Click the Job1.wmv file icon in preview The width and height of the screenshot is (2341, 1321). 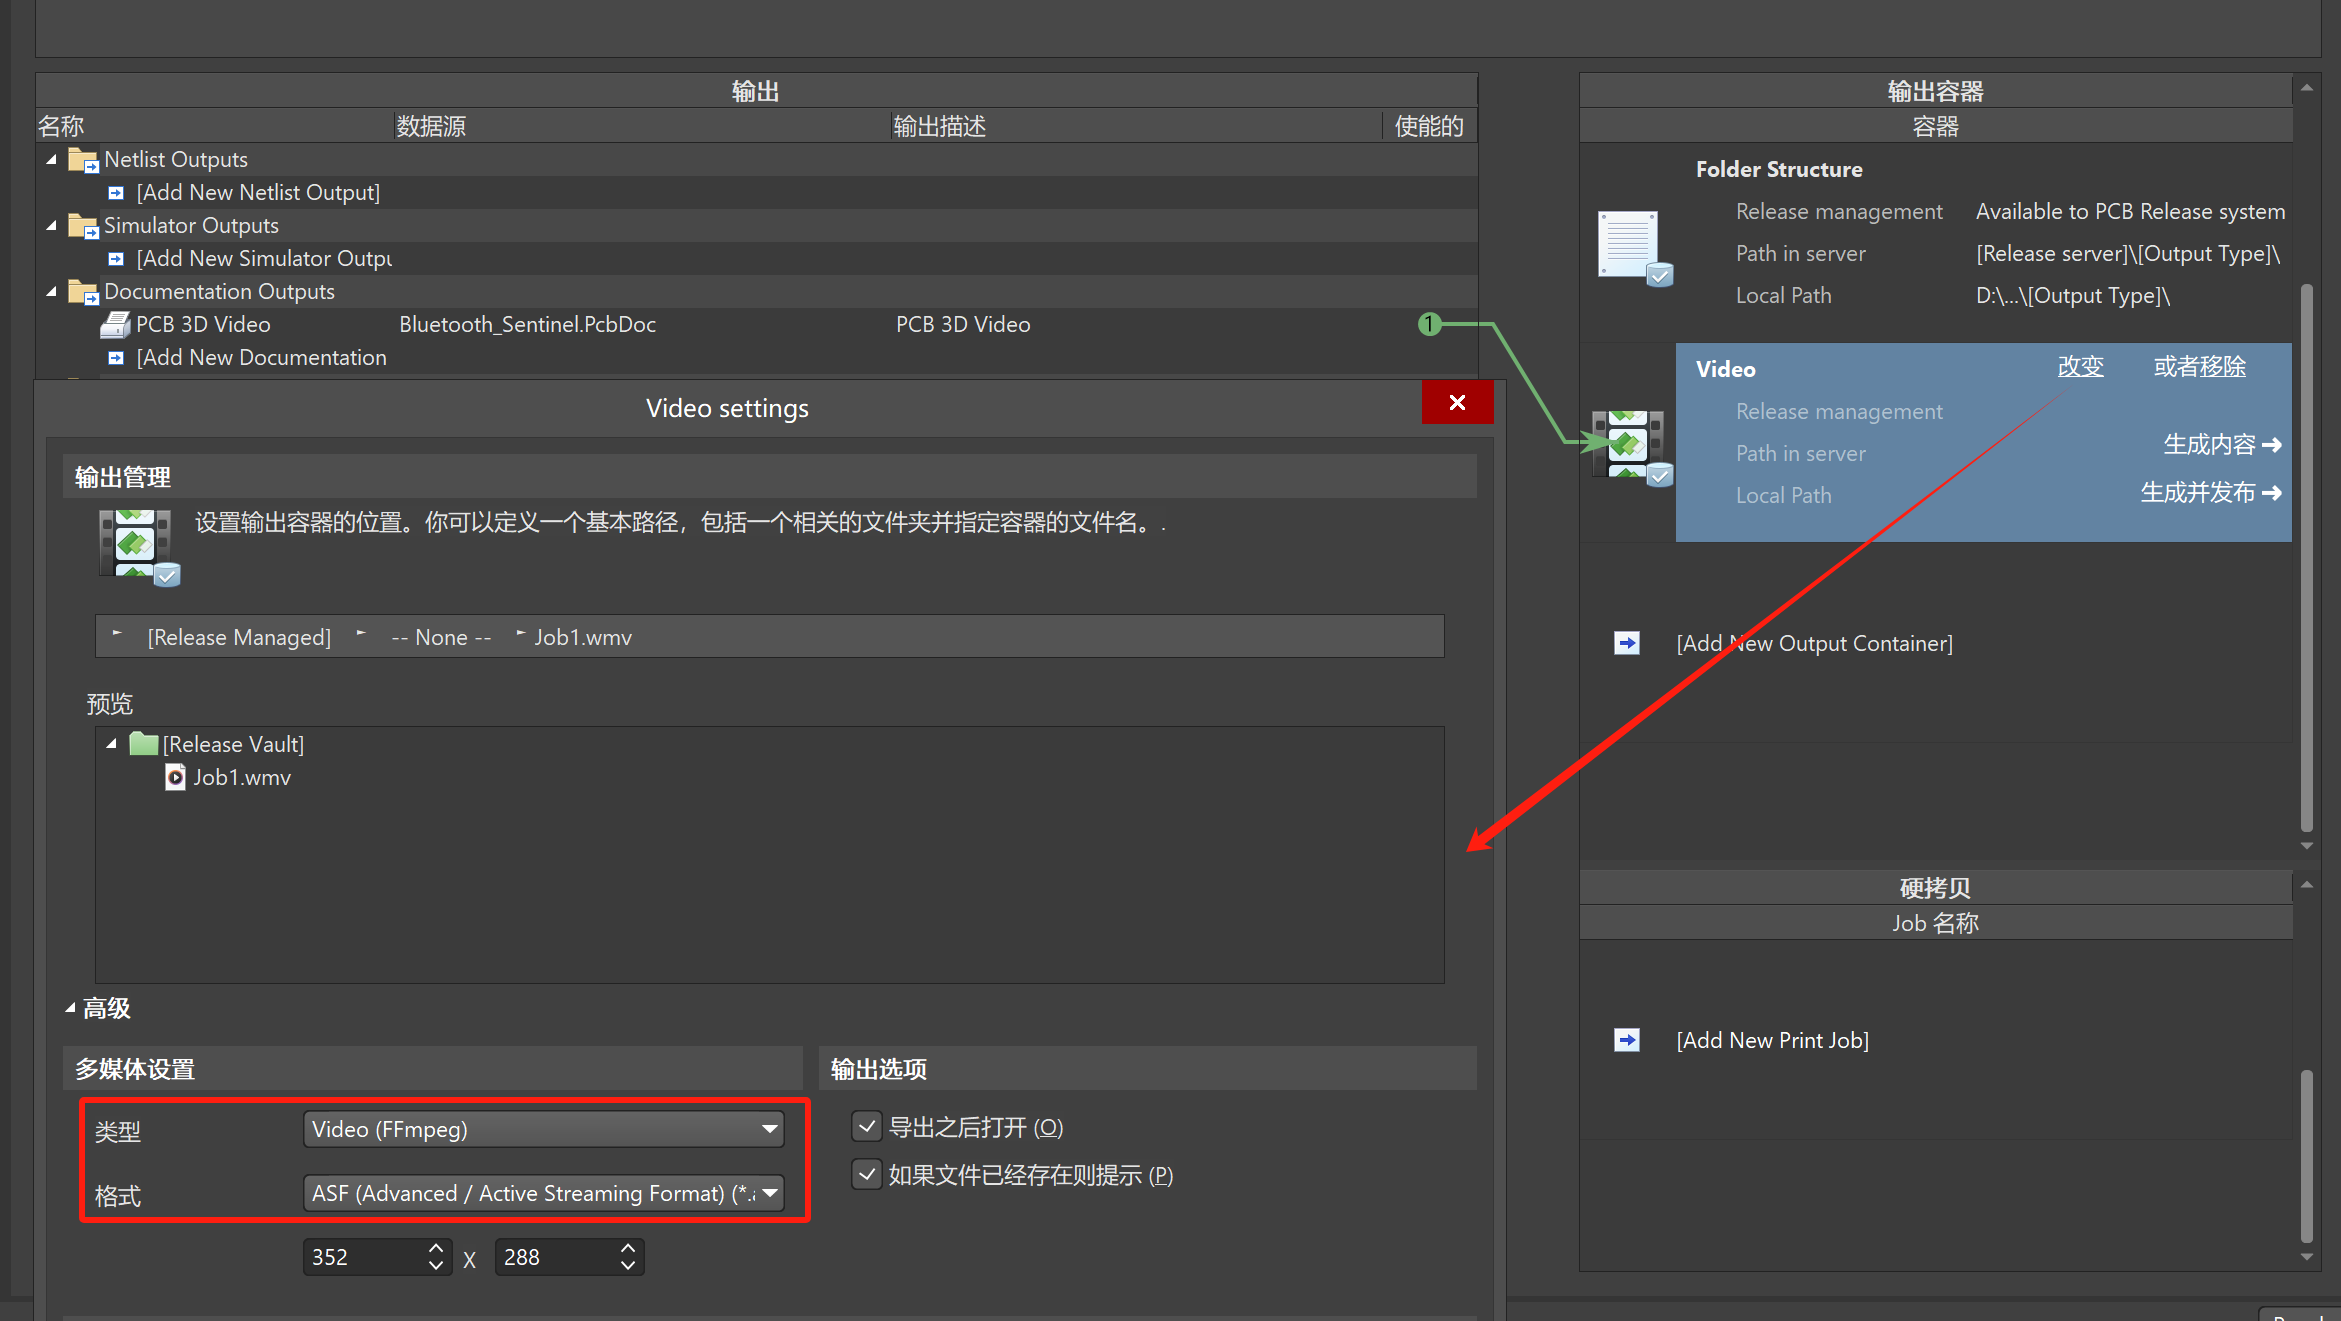click(175, 777)
